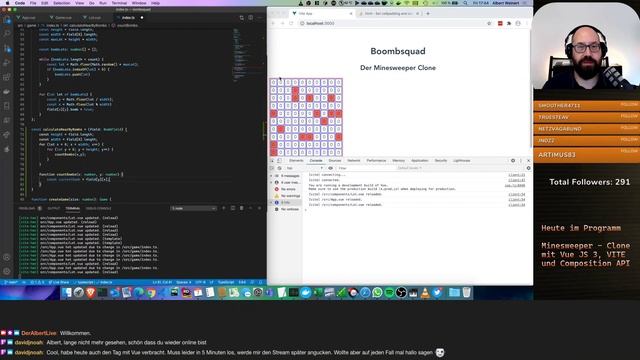640x360 pixels.
Task: Open the File menu in the menu bar
Action: [x=33, y=3]
